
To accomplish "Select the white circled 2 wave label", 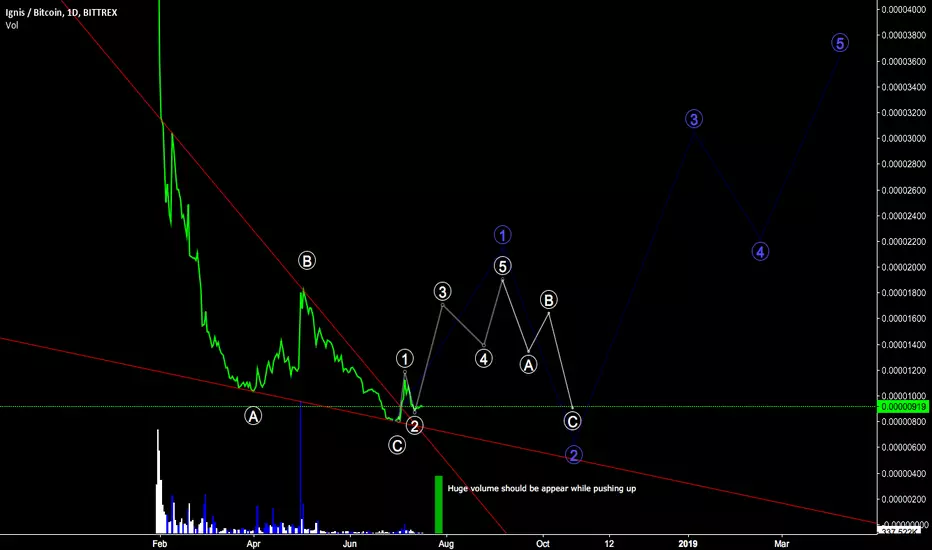I will point(414,426).
